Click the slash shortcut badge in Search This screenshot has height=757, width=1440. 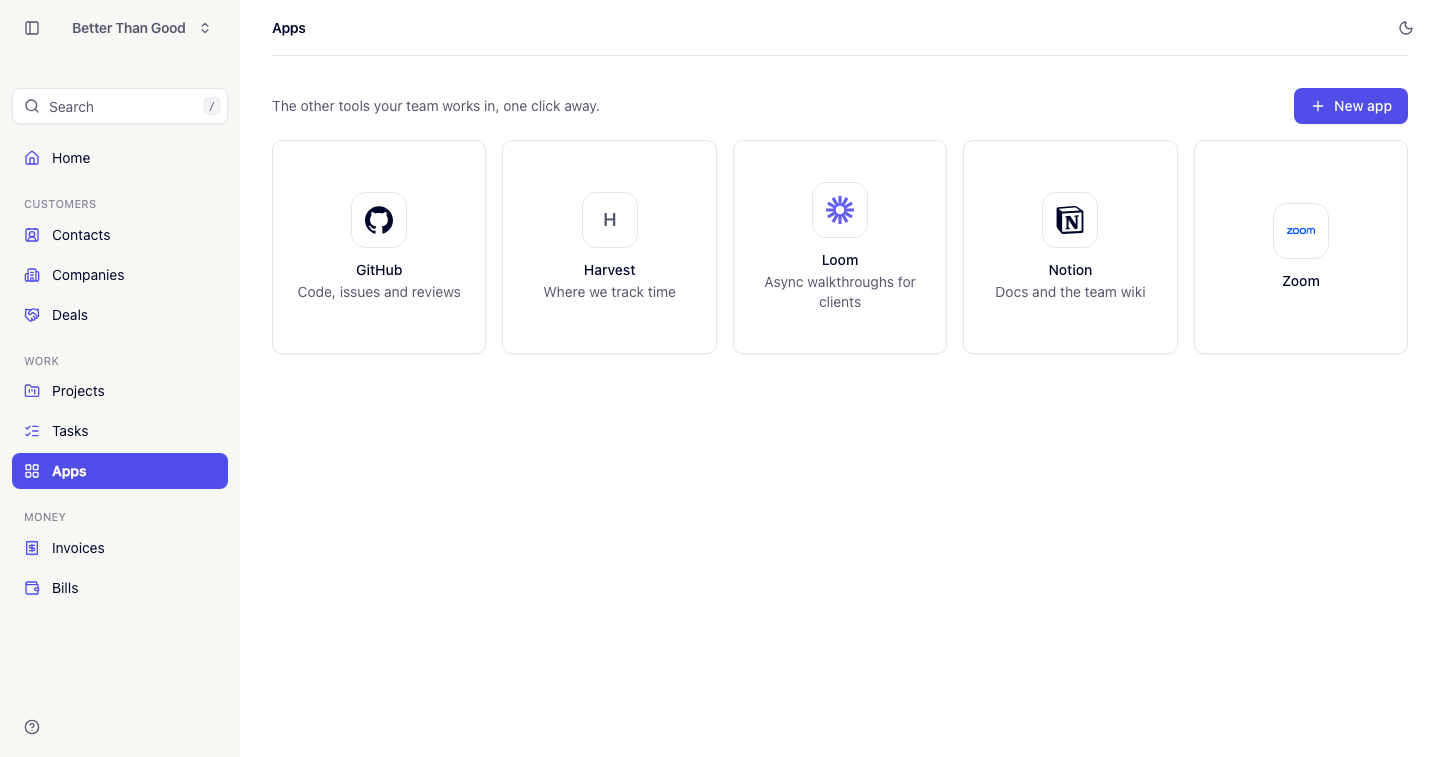(211, 106)
